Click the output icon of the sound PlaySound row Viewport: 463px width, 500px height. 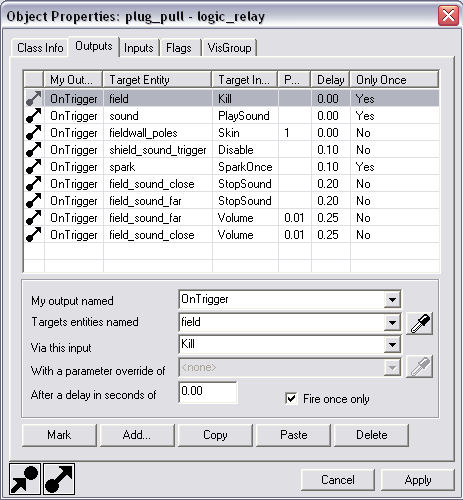point(34,116)
